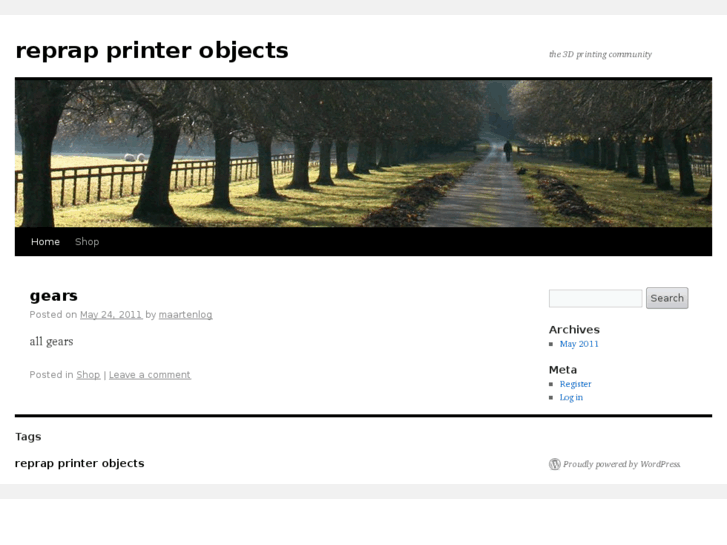Click the footer 'reprap printer objects' link
The width and height of the screenshot is (727, 545).
(x=80, y=463)
